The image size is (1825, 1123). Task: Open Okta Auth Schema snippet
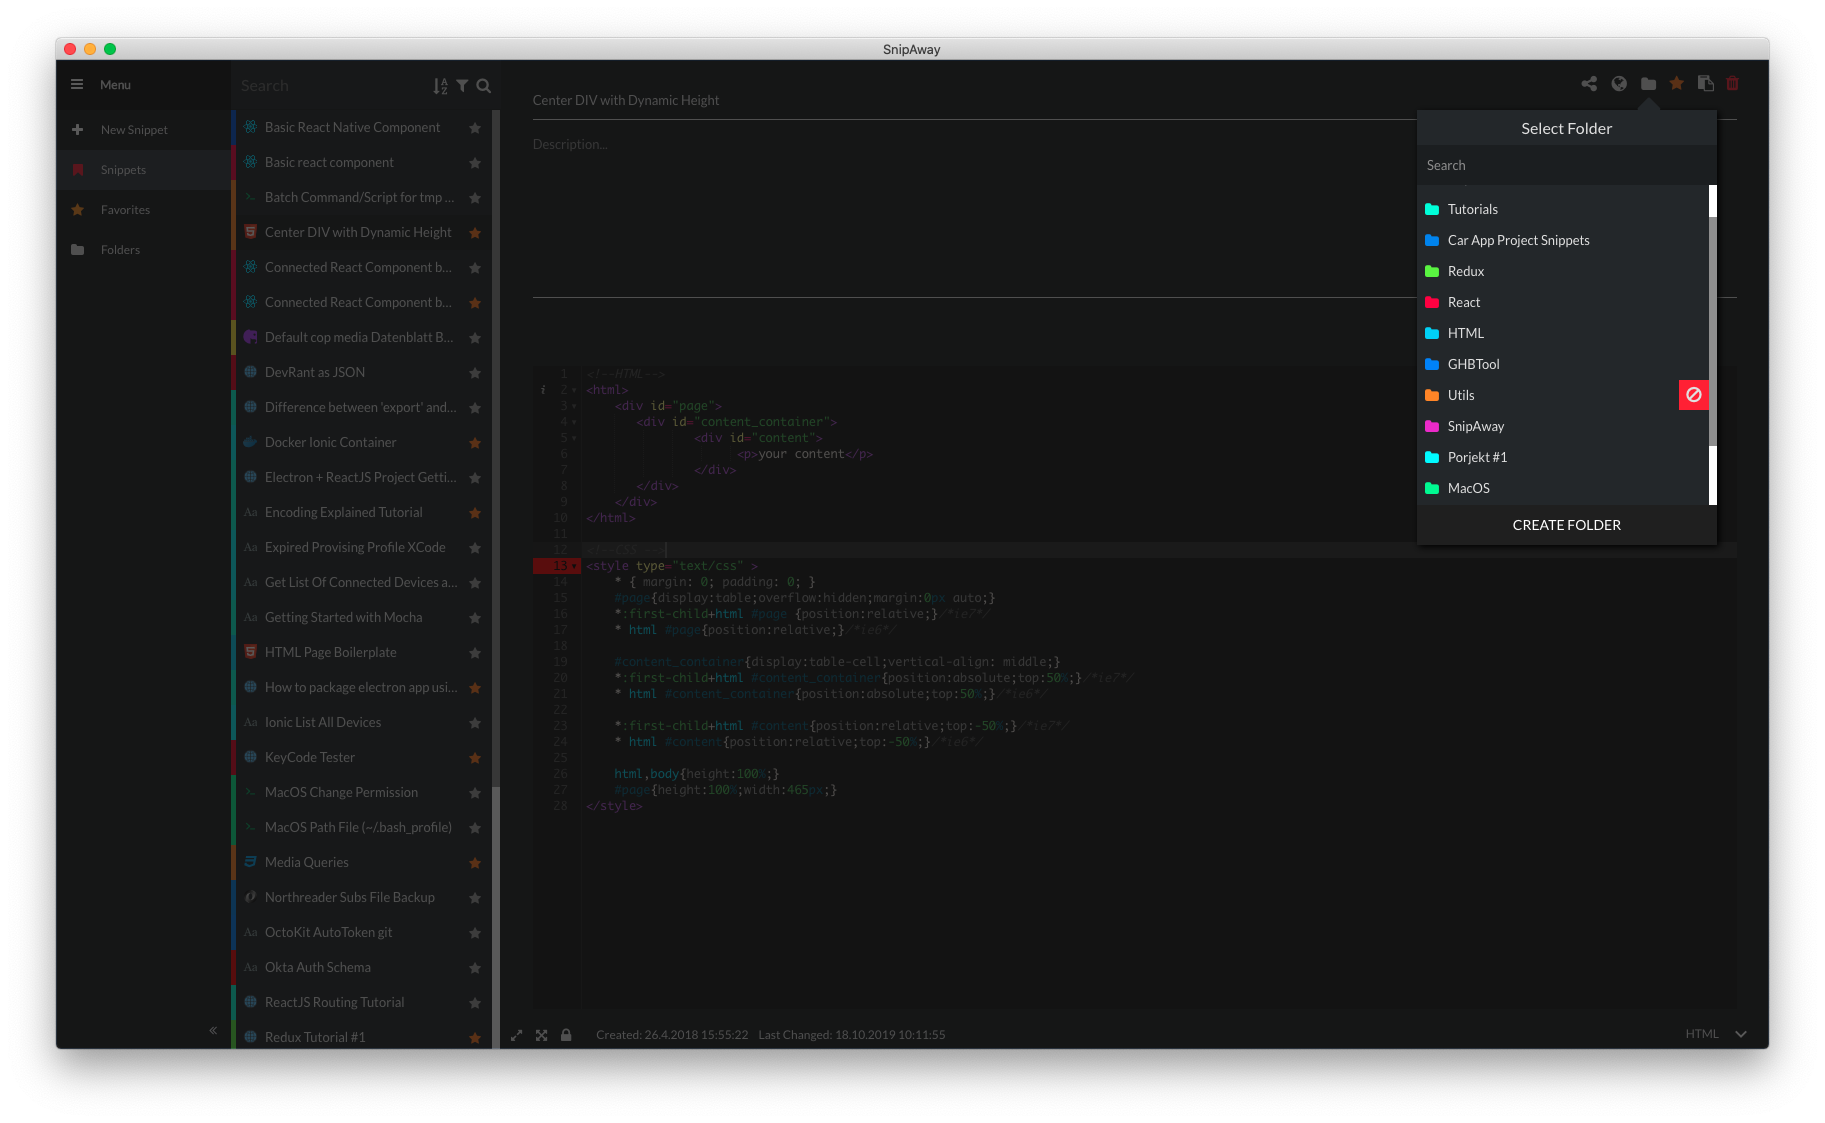(317, 967)
